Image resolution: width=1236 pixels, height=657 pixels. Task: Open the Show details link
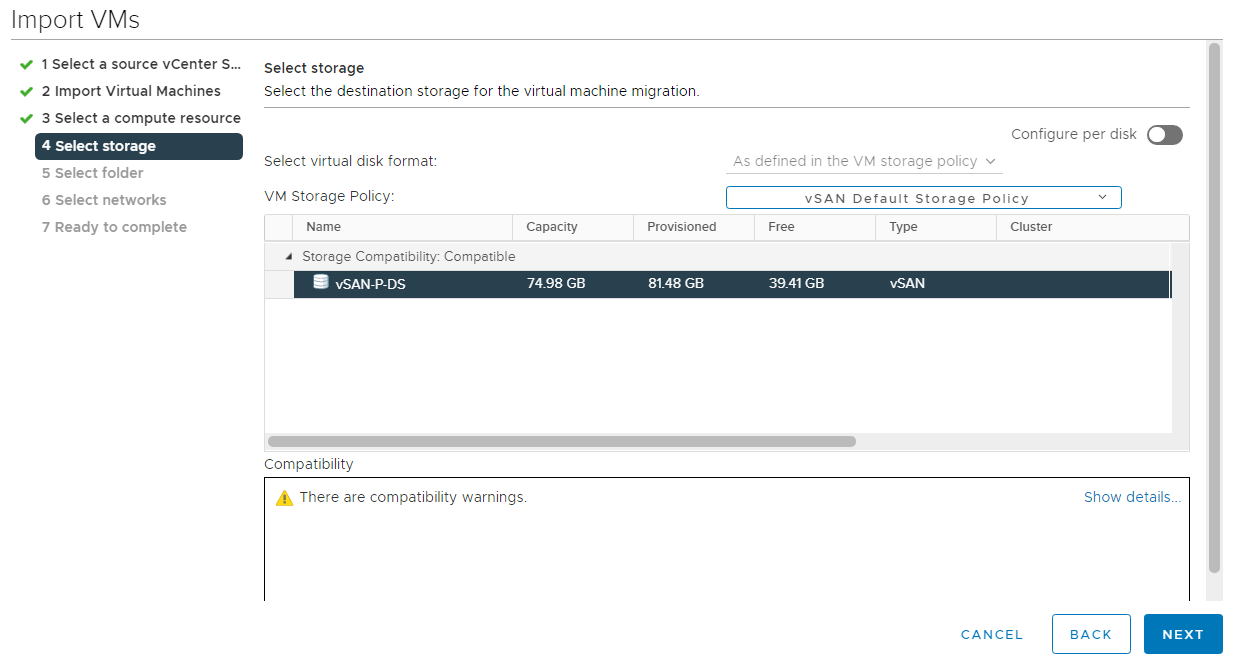1132,497
